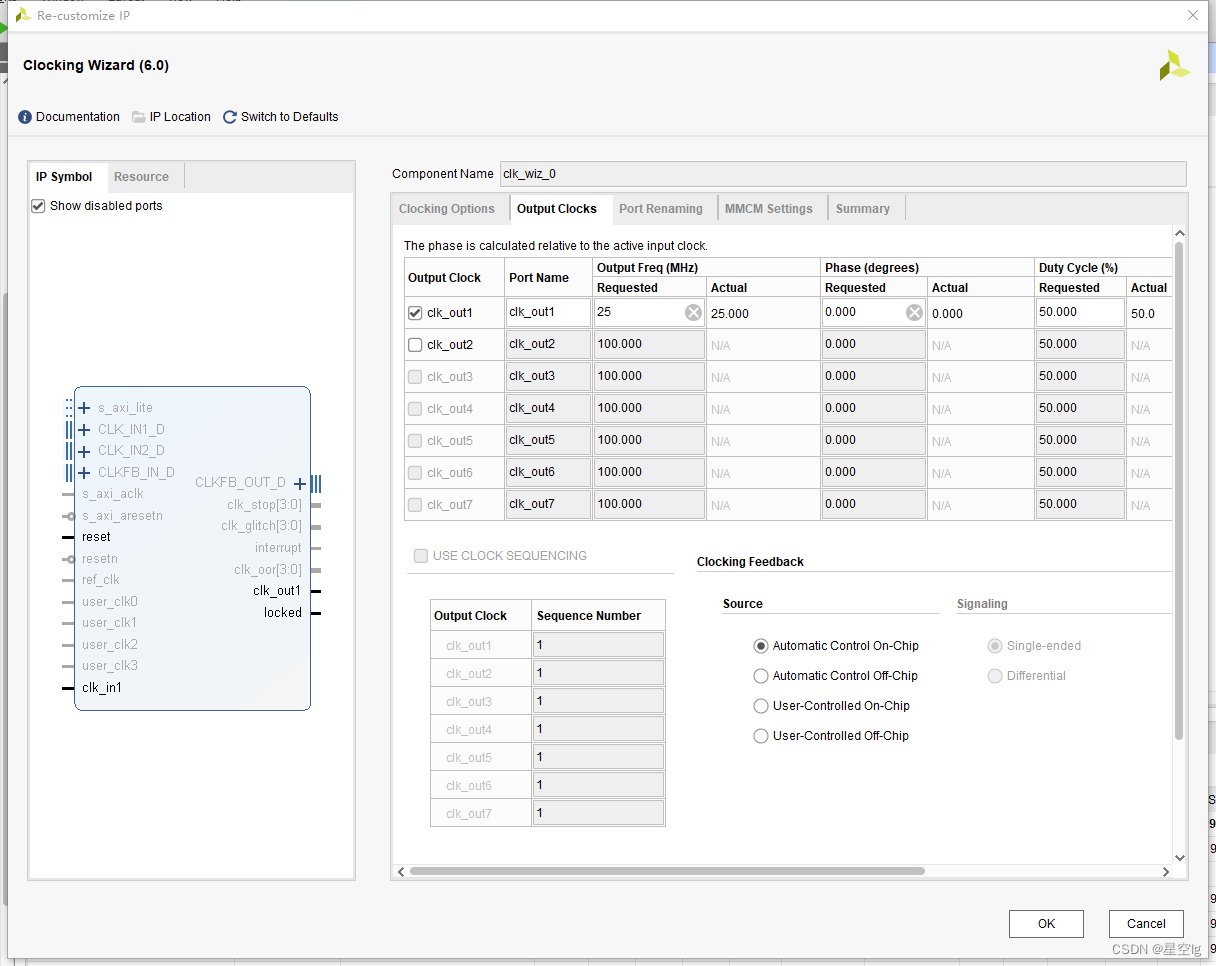Click the locked port label

[x=283, y=613]
